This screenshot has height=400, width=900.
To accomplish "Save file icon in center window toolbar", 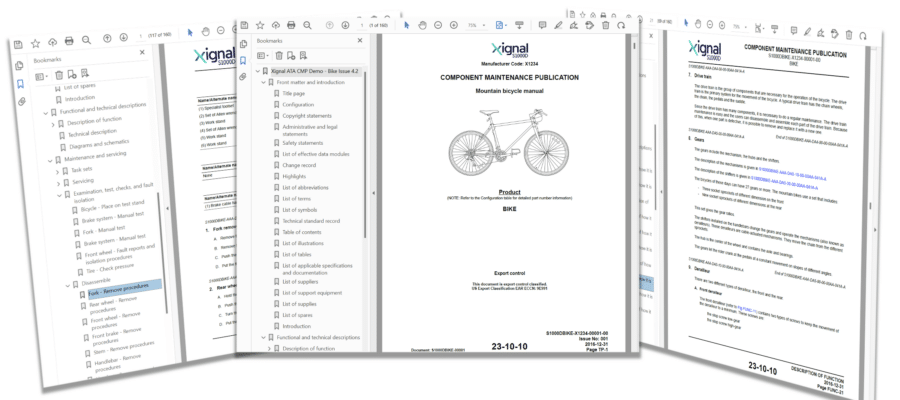I will pos(245,25).
